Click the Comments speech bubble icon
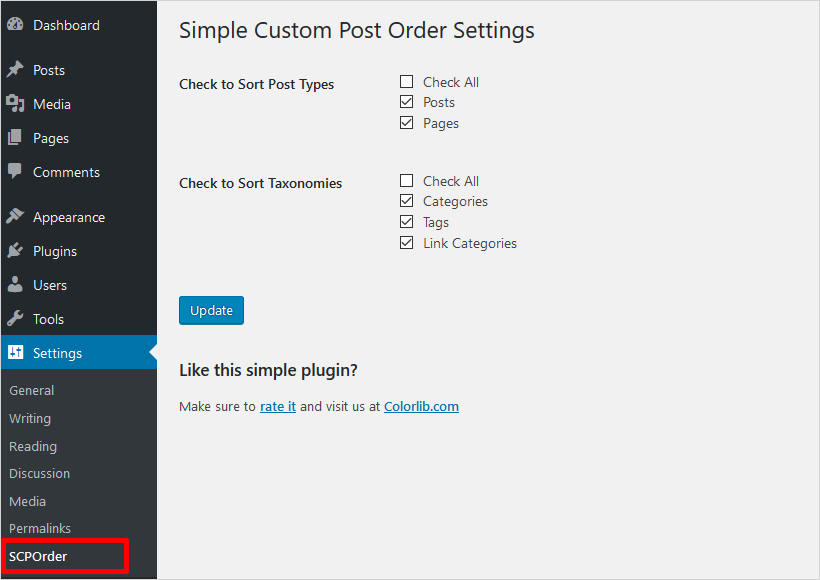Screen dimensions: 820x580 [x=15, y=172]
